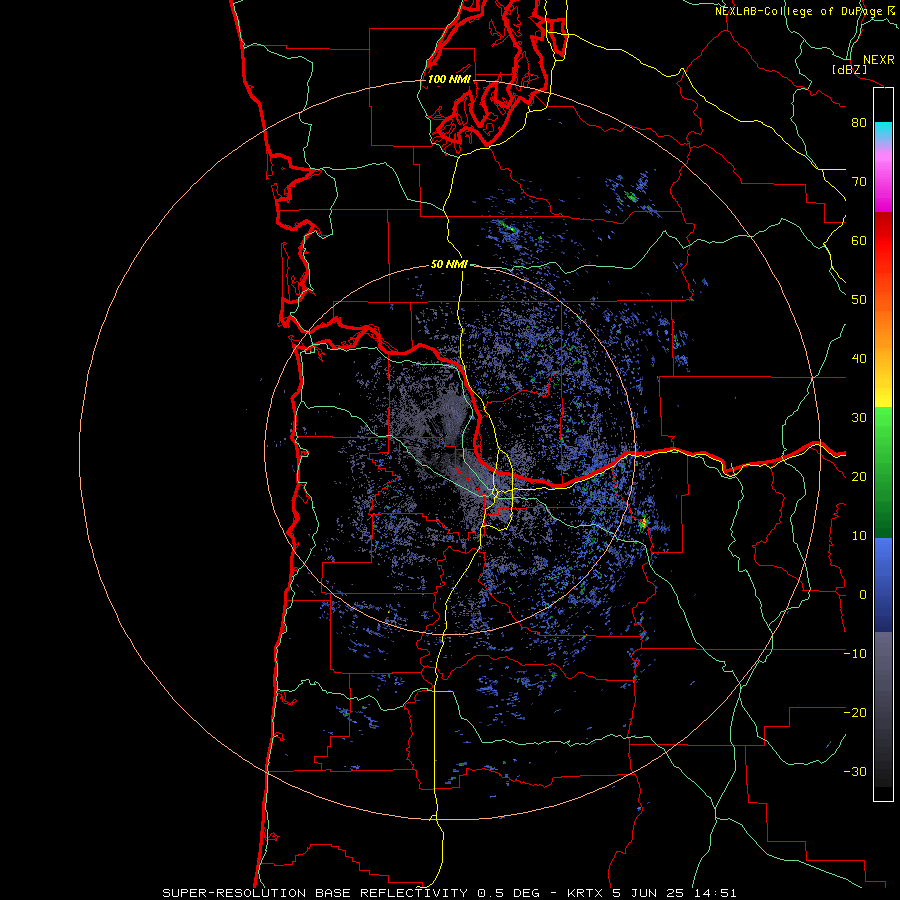Click the 10 value on the dBZ scale
The image size is (900, 900).
(x=859, y=536)
